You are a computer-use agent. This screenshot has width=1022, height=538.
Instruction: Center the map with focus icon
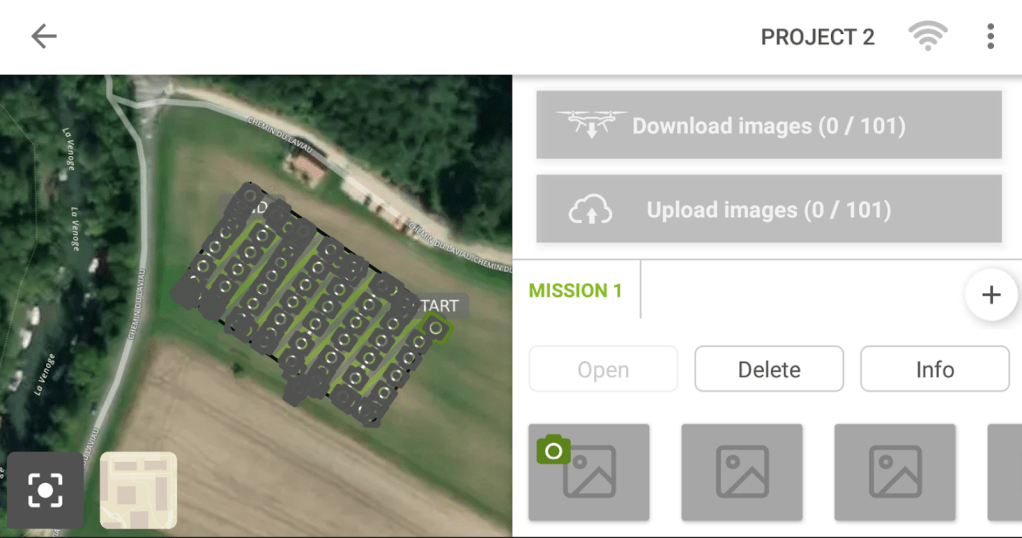45,490
